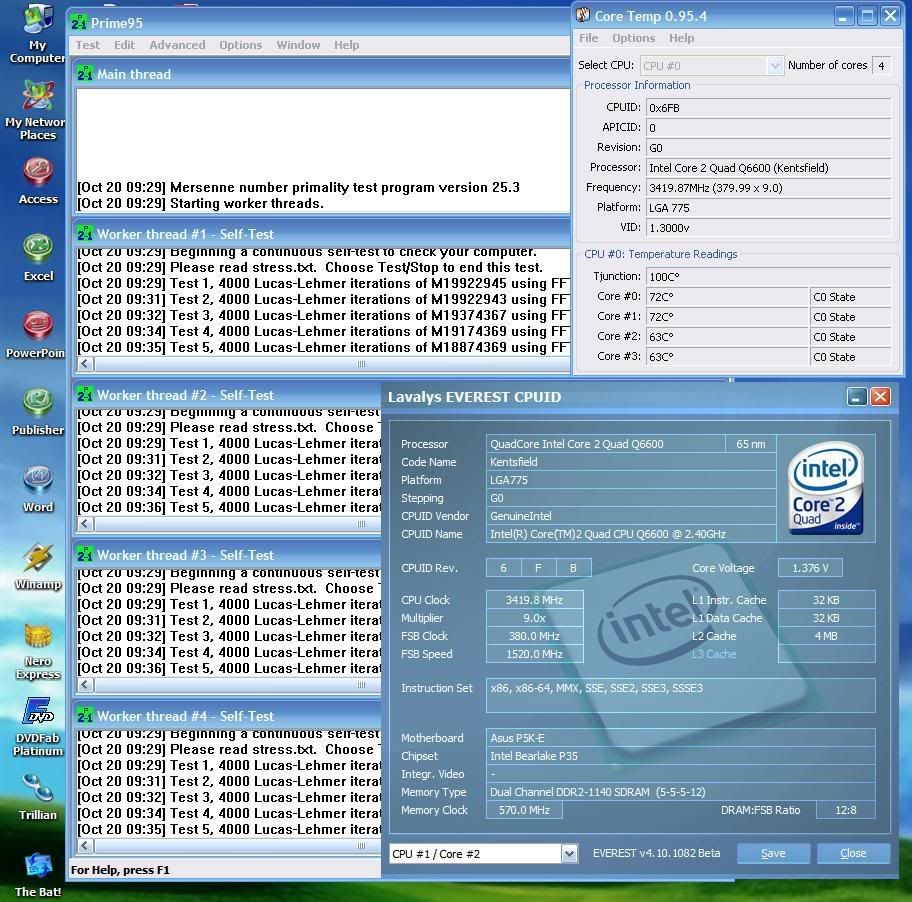Screen dimensions: 912x902
Task: Click the Instruction Set field in EVEREST
Action: coord(681,695)
